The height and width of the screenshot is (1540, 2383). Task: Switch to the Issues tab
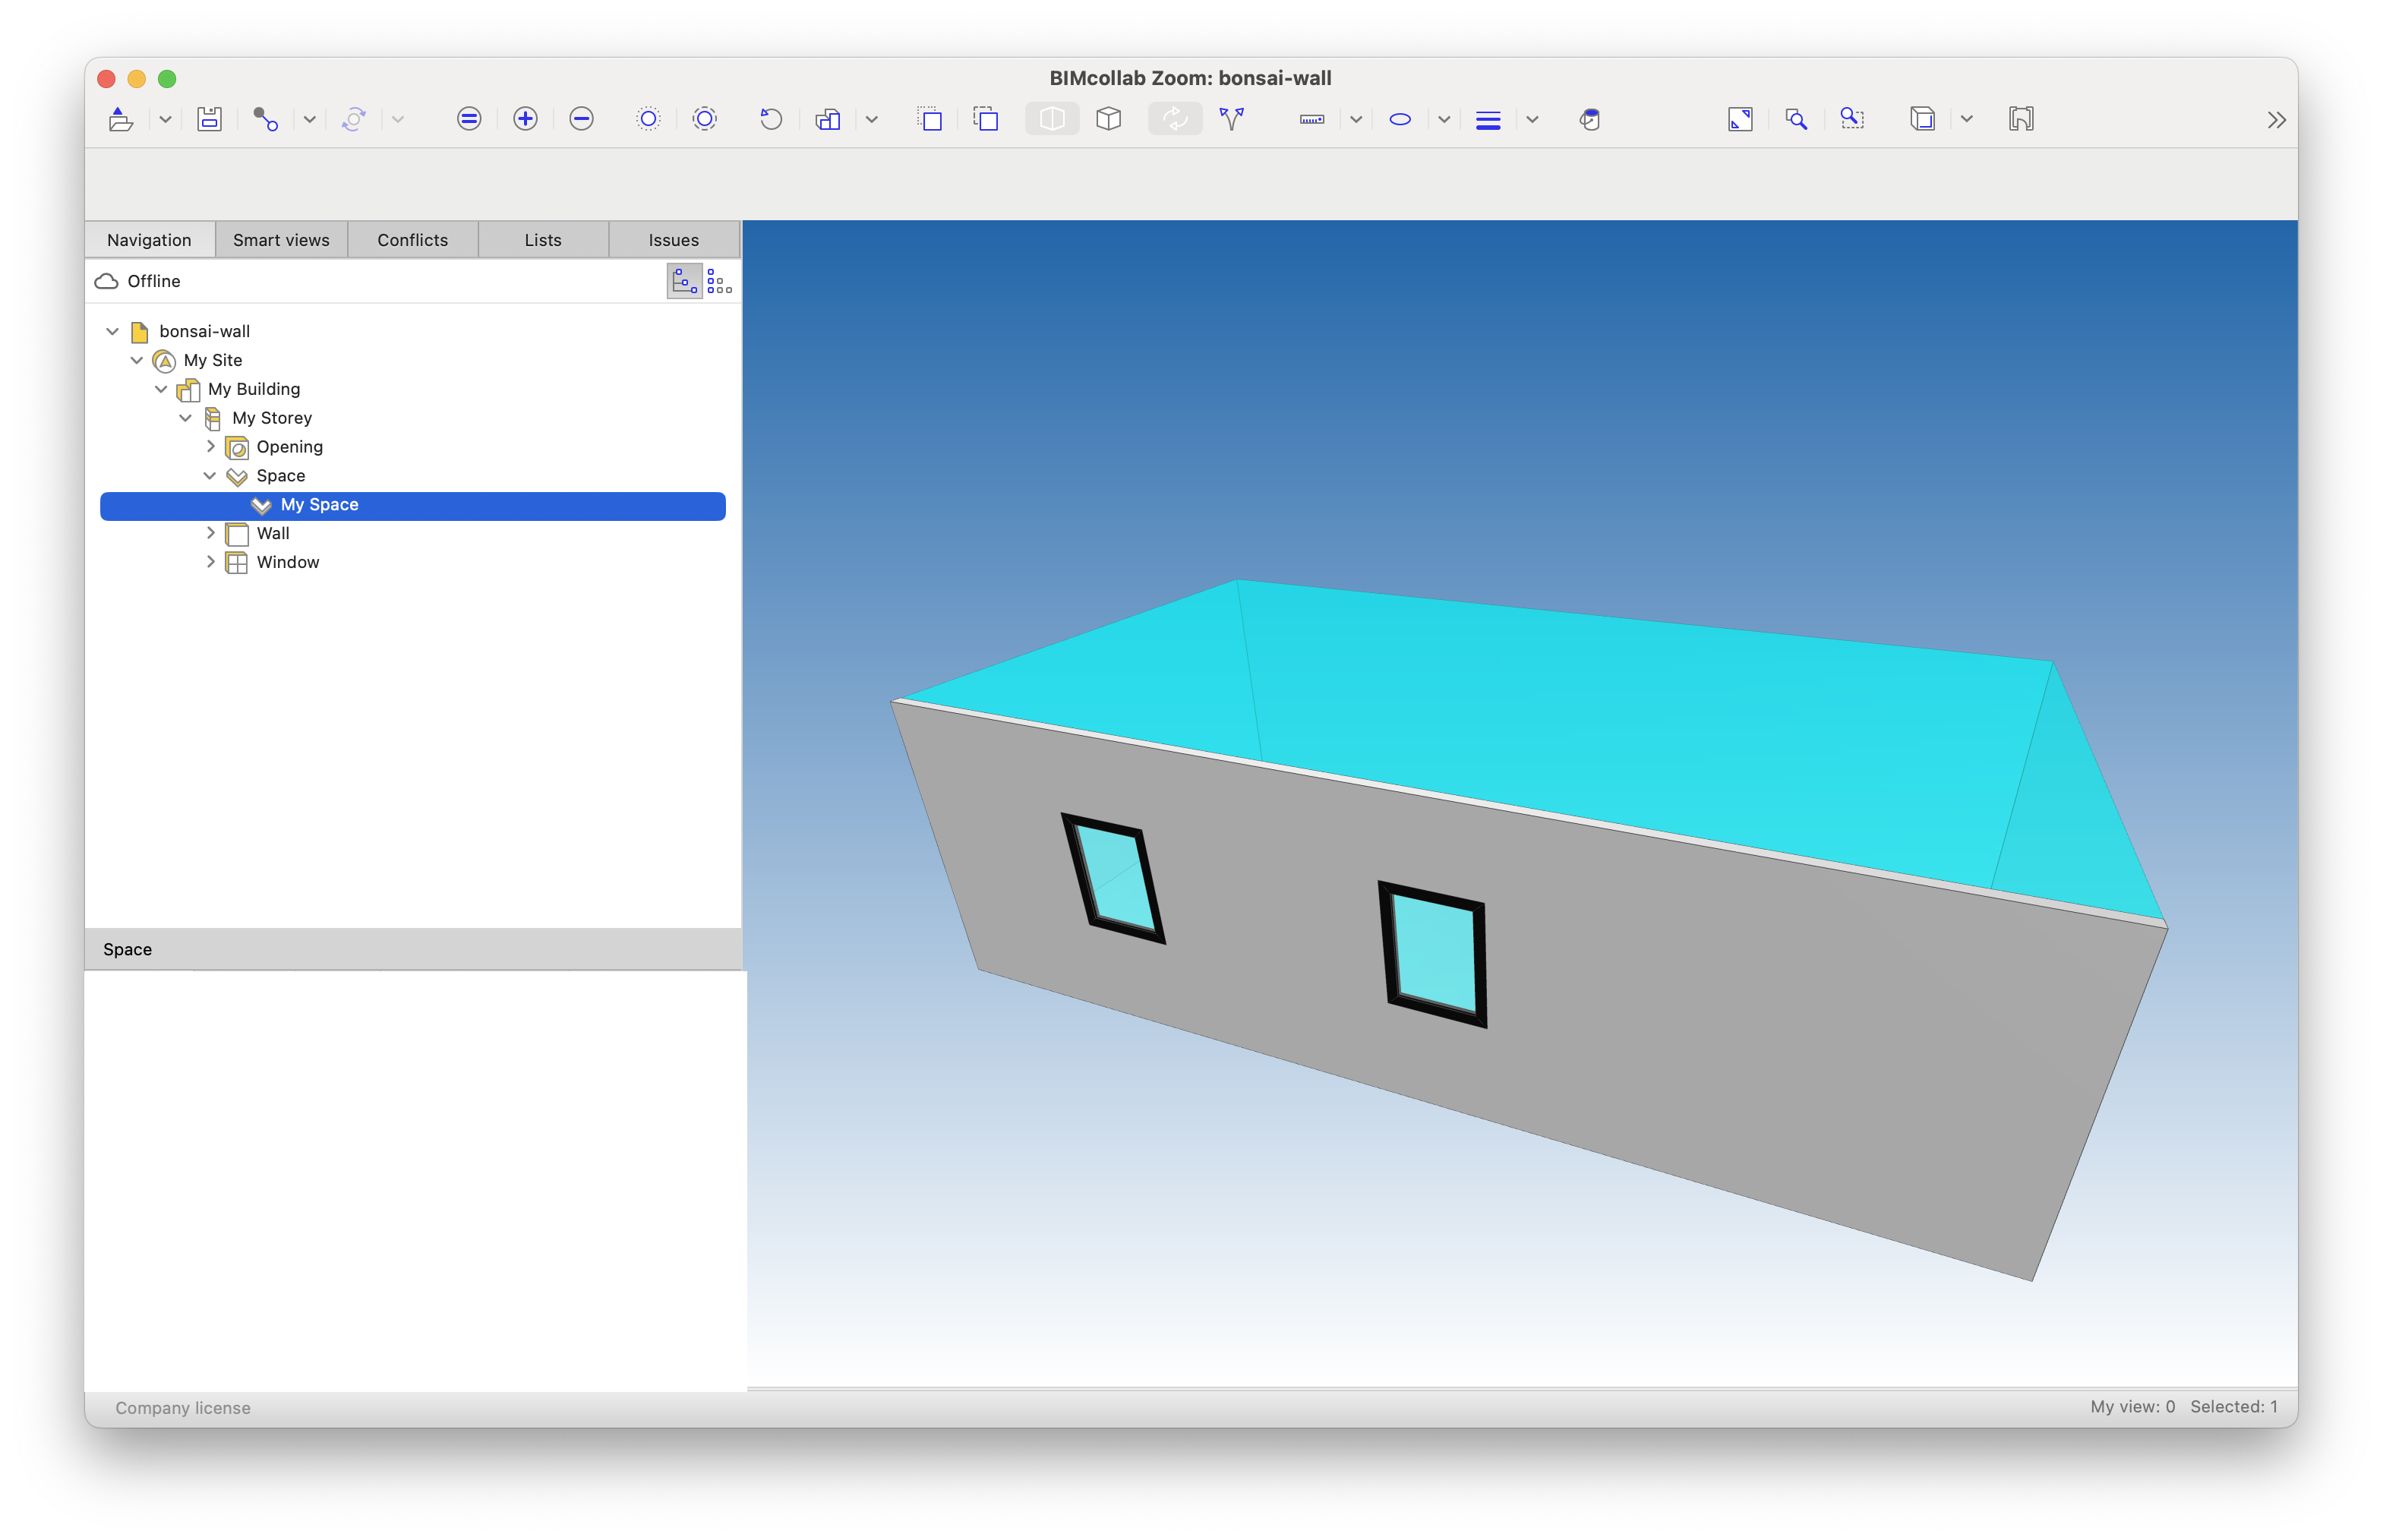(673, 240)
